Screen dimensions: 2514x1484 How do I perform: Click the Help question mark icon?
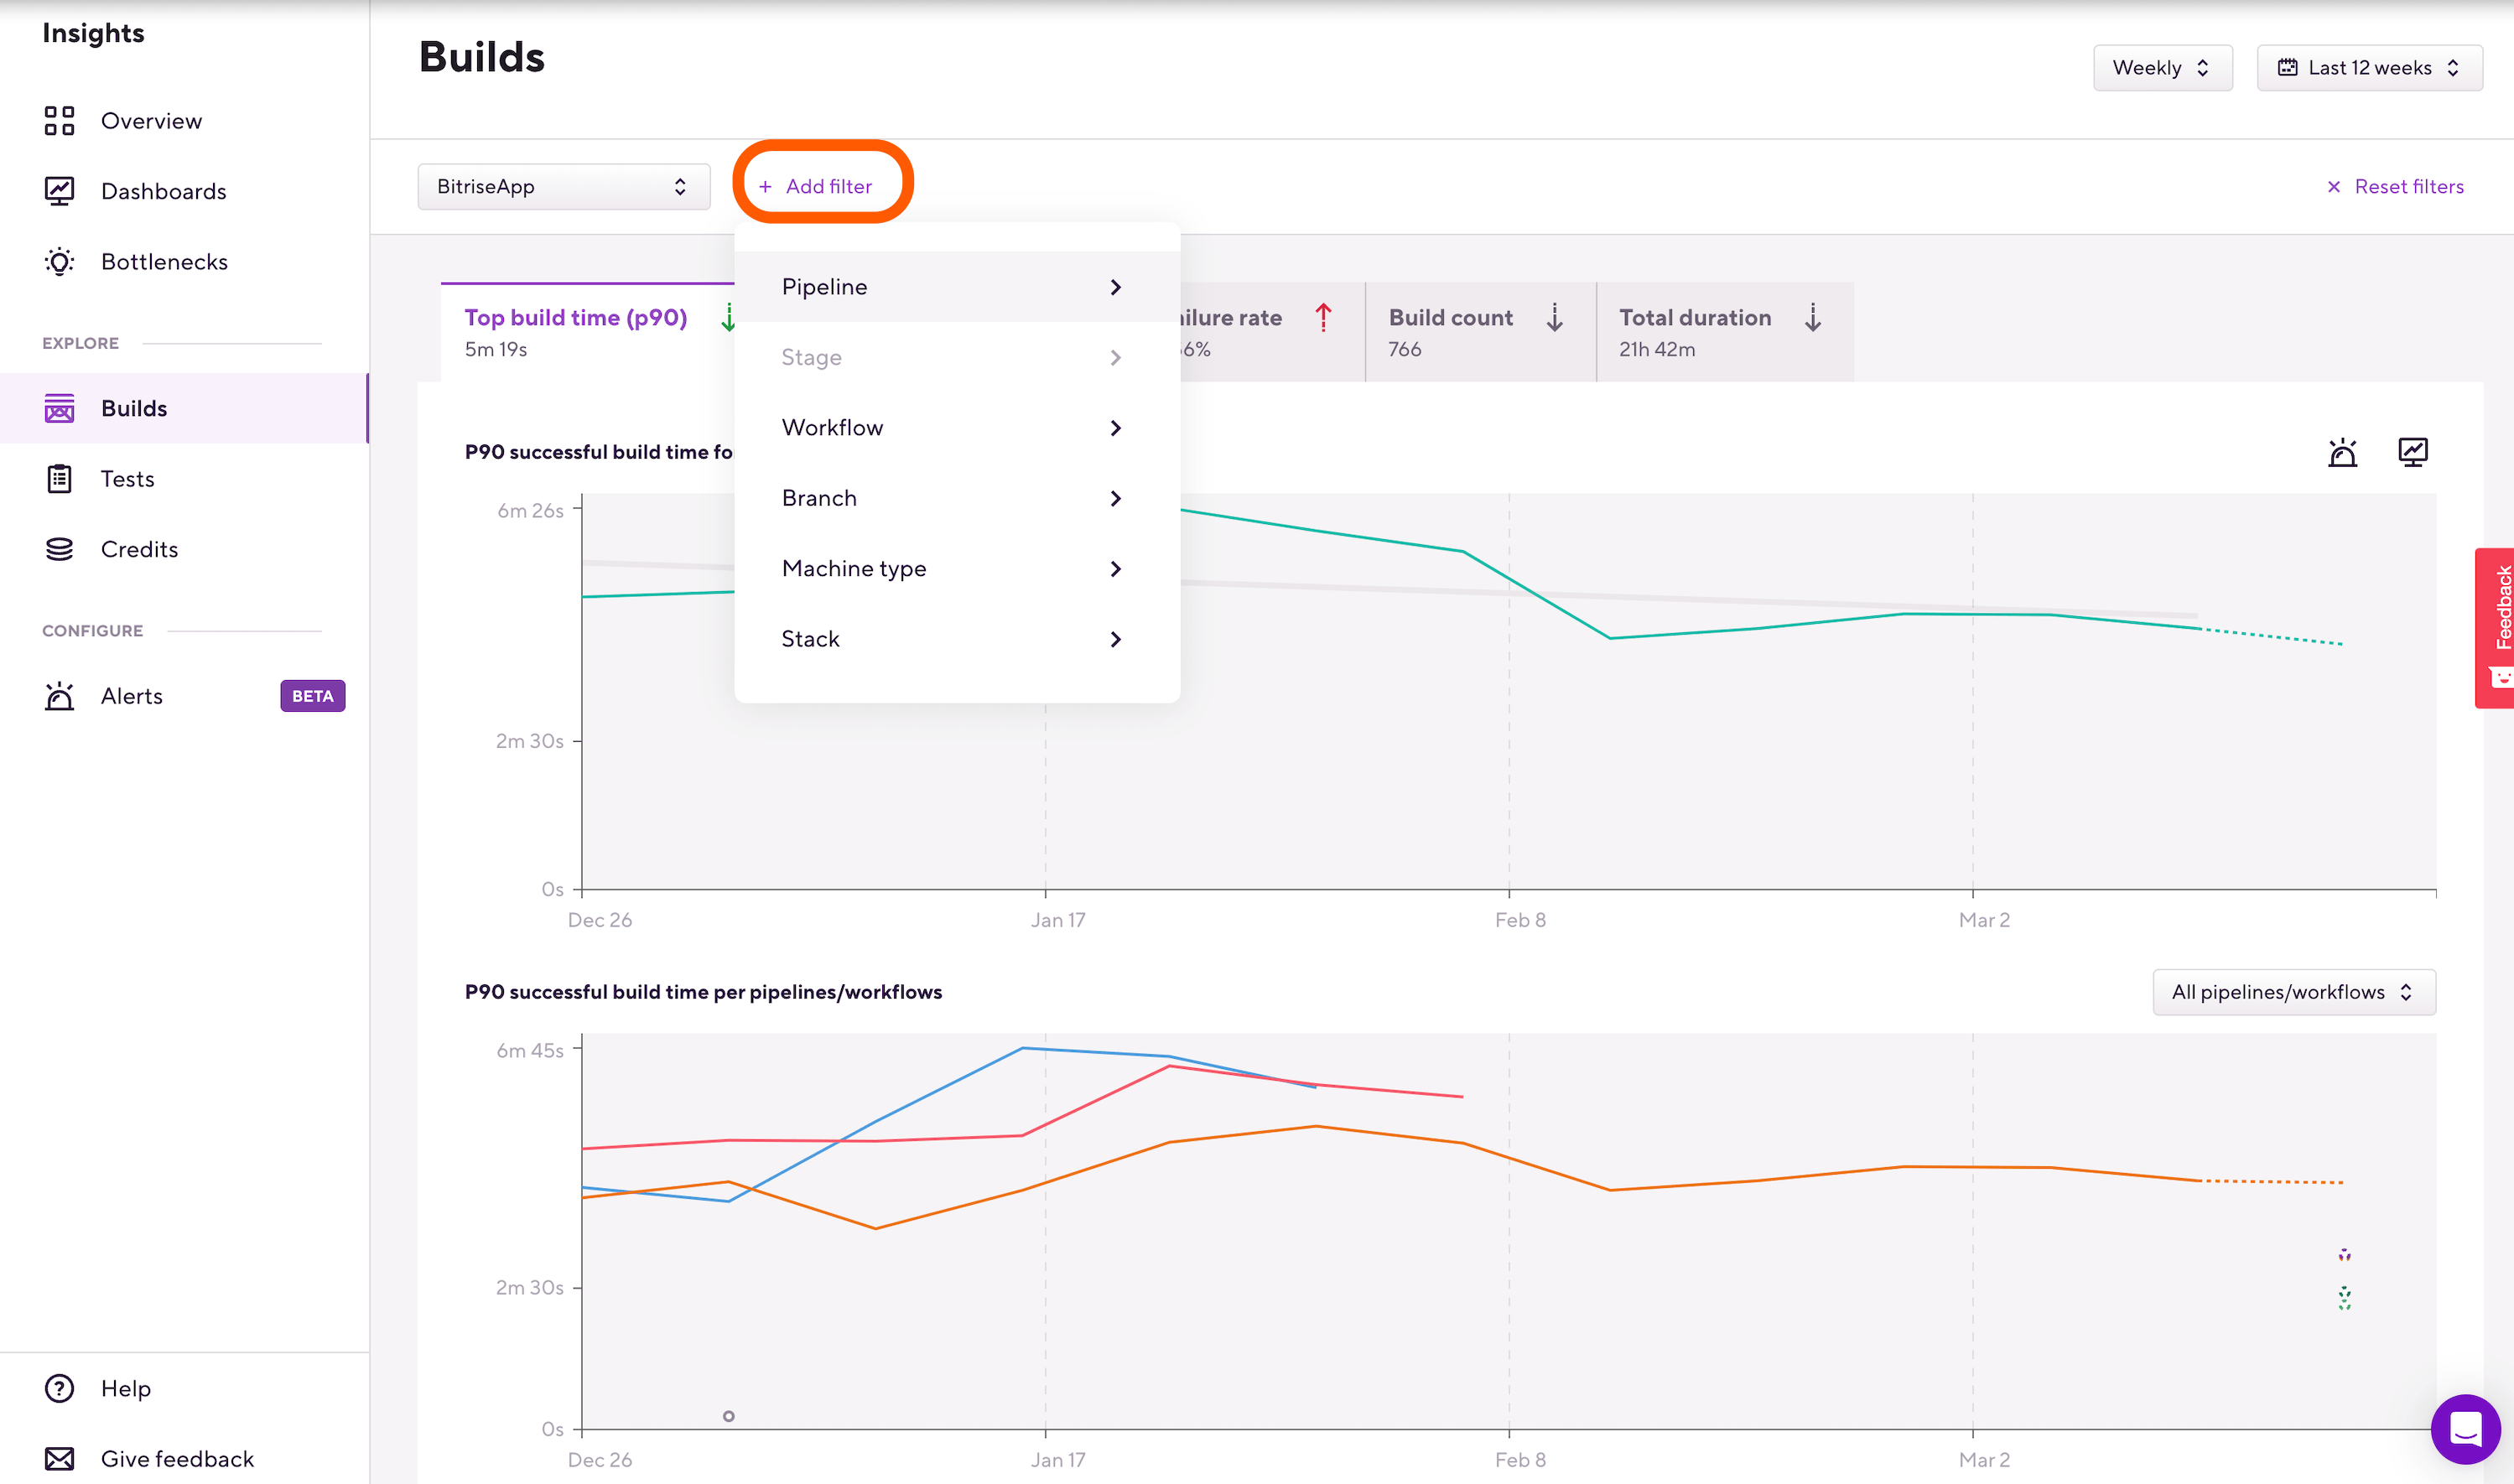[59, 1388]
